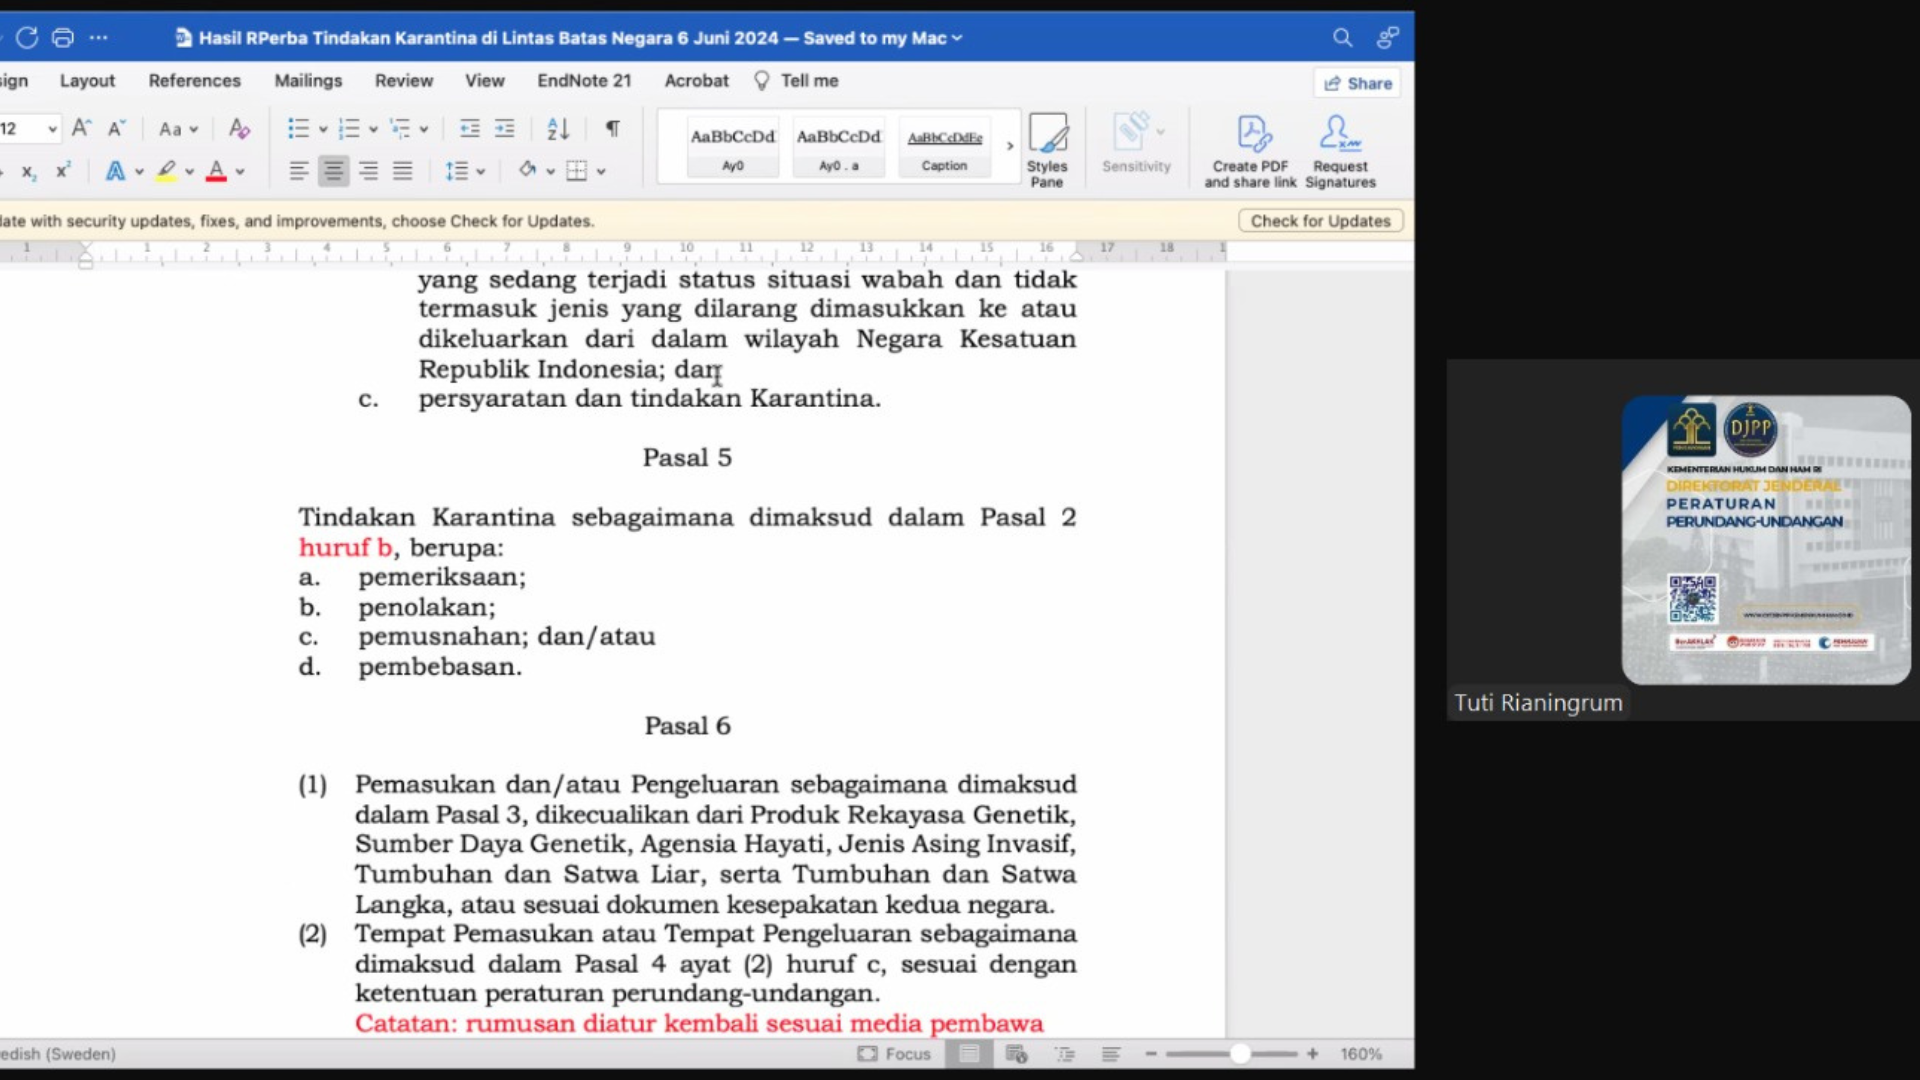Open the References tab

[194, 81]
